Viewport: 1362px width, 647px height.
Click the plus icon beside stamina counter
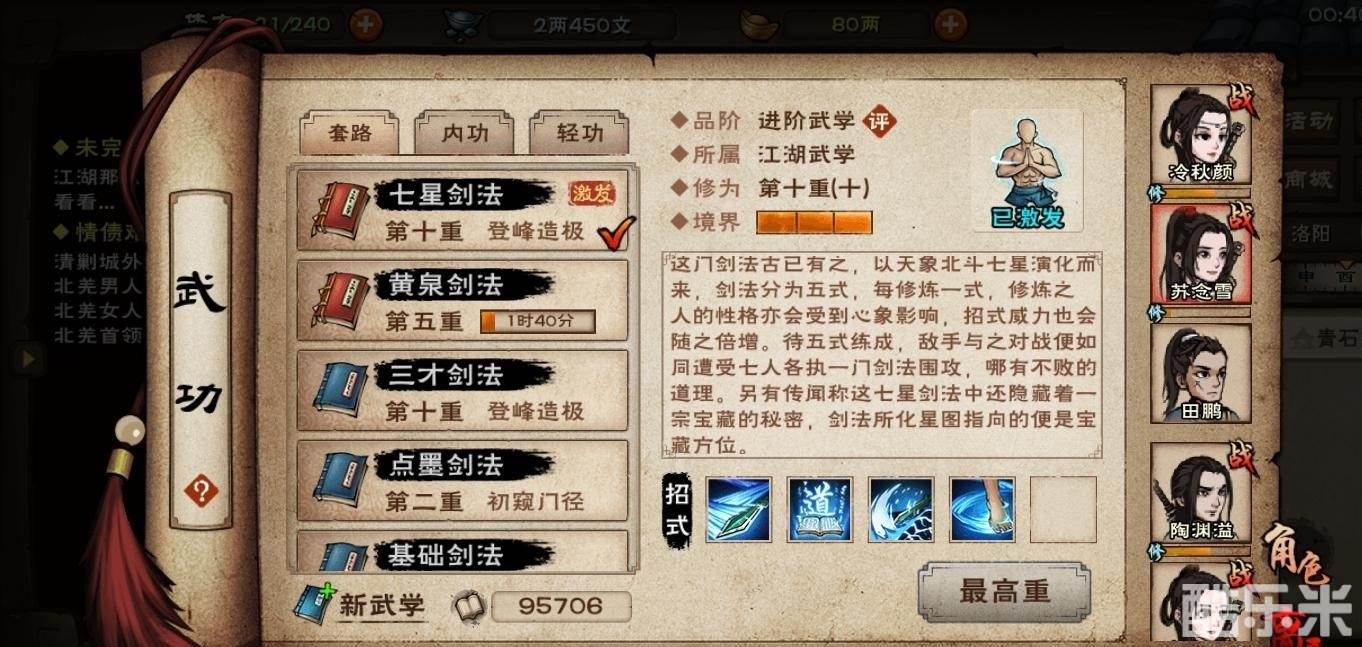(x=366, y=22)
